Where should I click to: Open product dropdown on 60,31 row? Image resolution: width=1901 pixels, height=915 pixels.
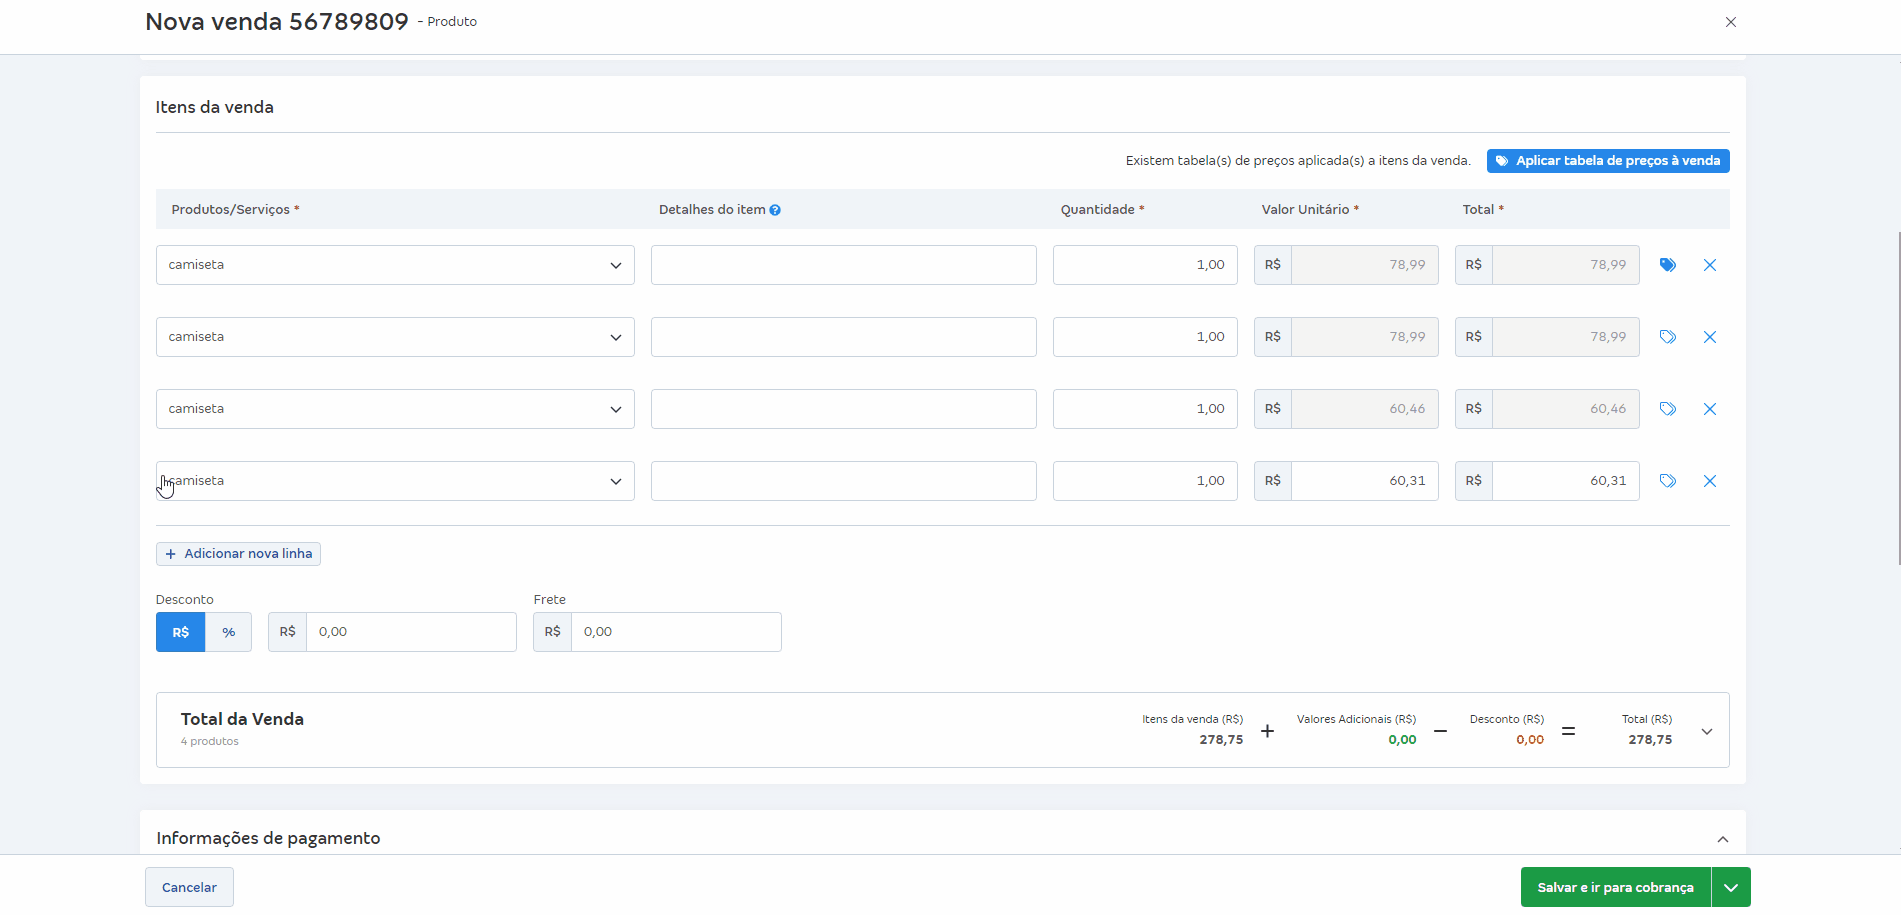tap(395, 481)
